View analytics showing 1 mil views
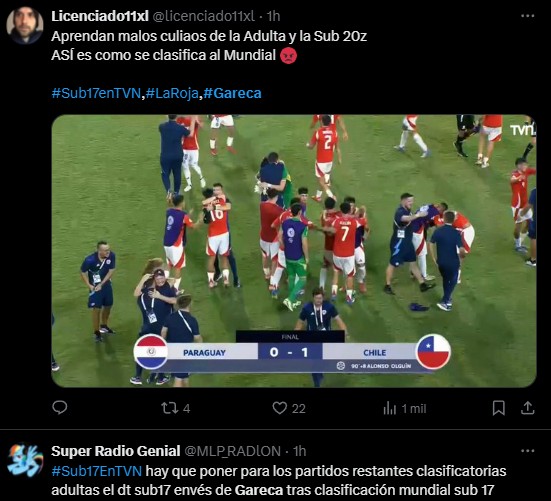 point(404,409)
